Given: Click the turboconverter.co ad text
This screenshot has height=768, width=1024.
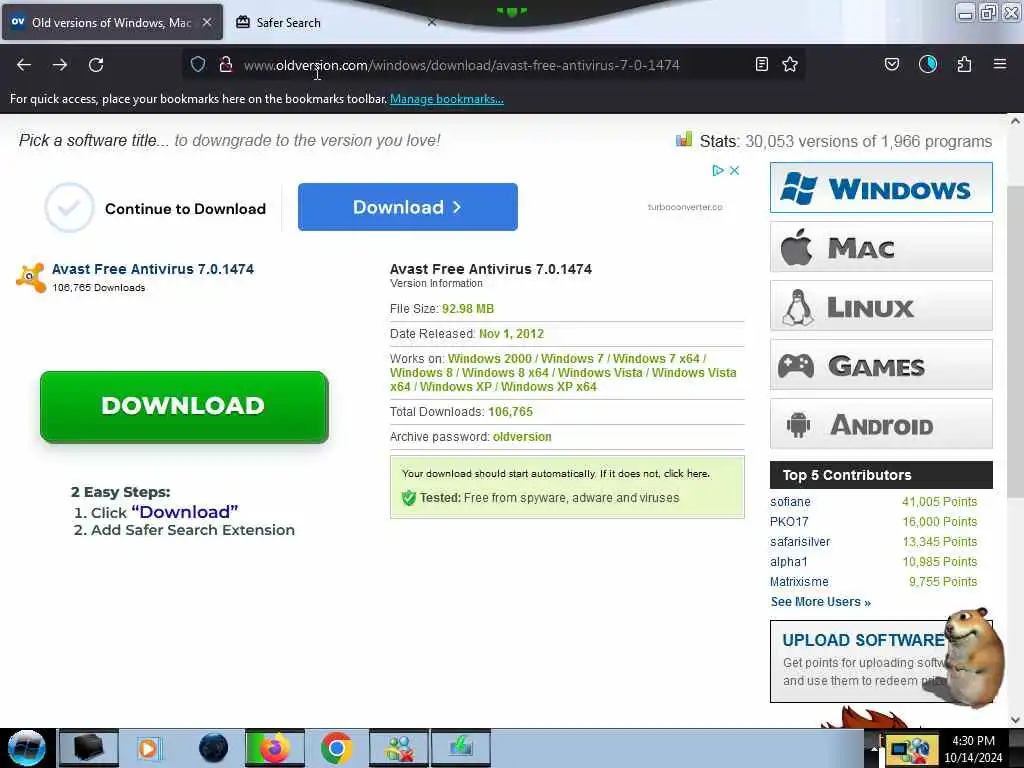Looking at the screenshot, I should click(685, 207).
